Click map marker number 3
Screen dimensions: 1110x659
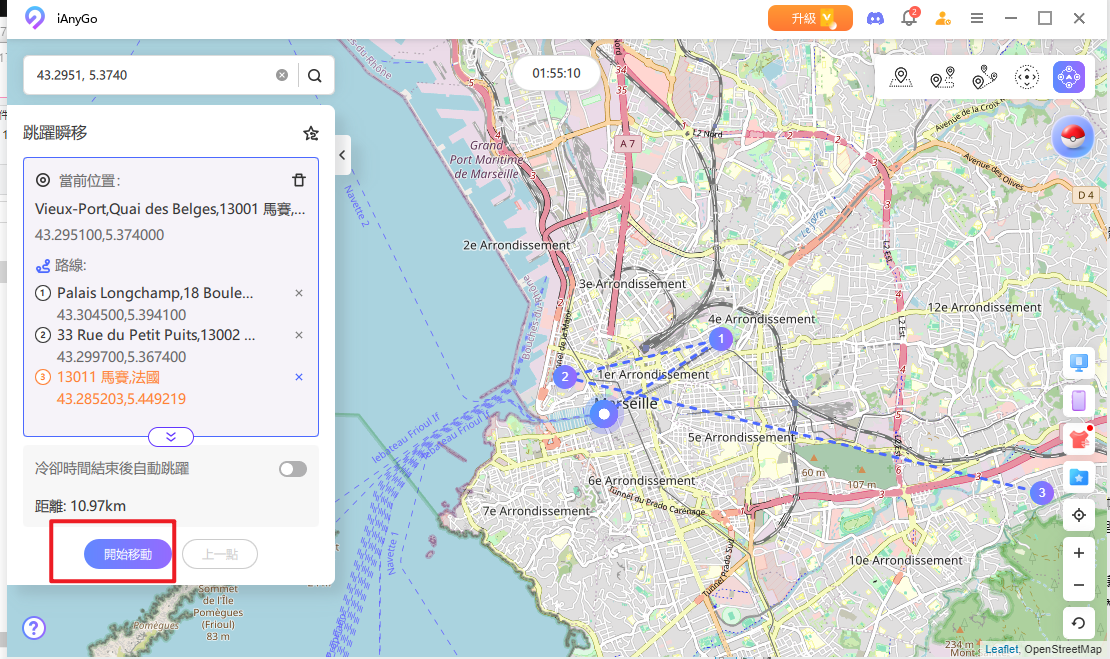(1041, 493)
